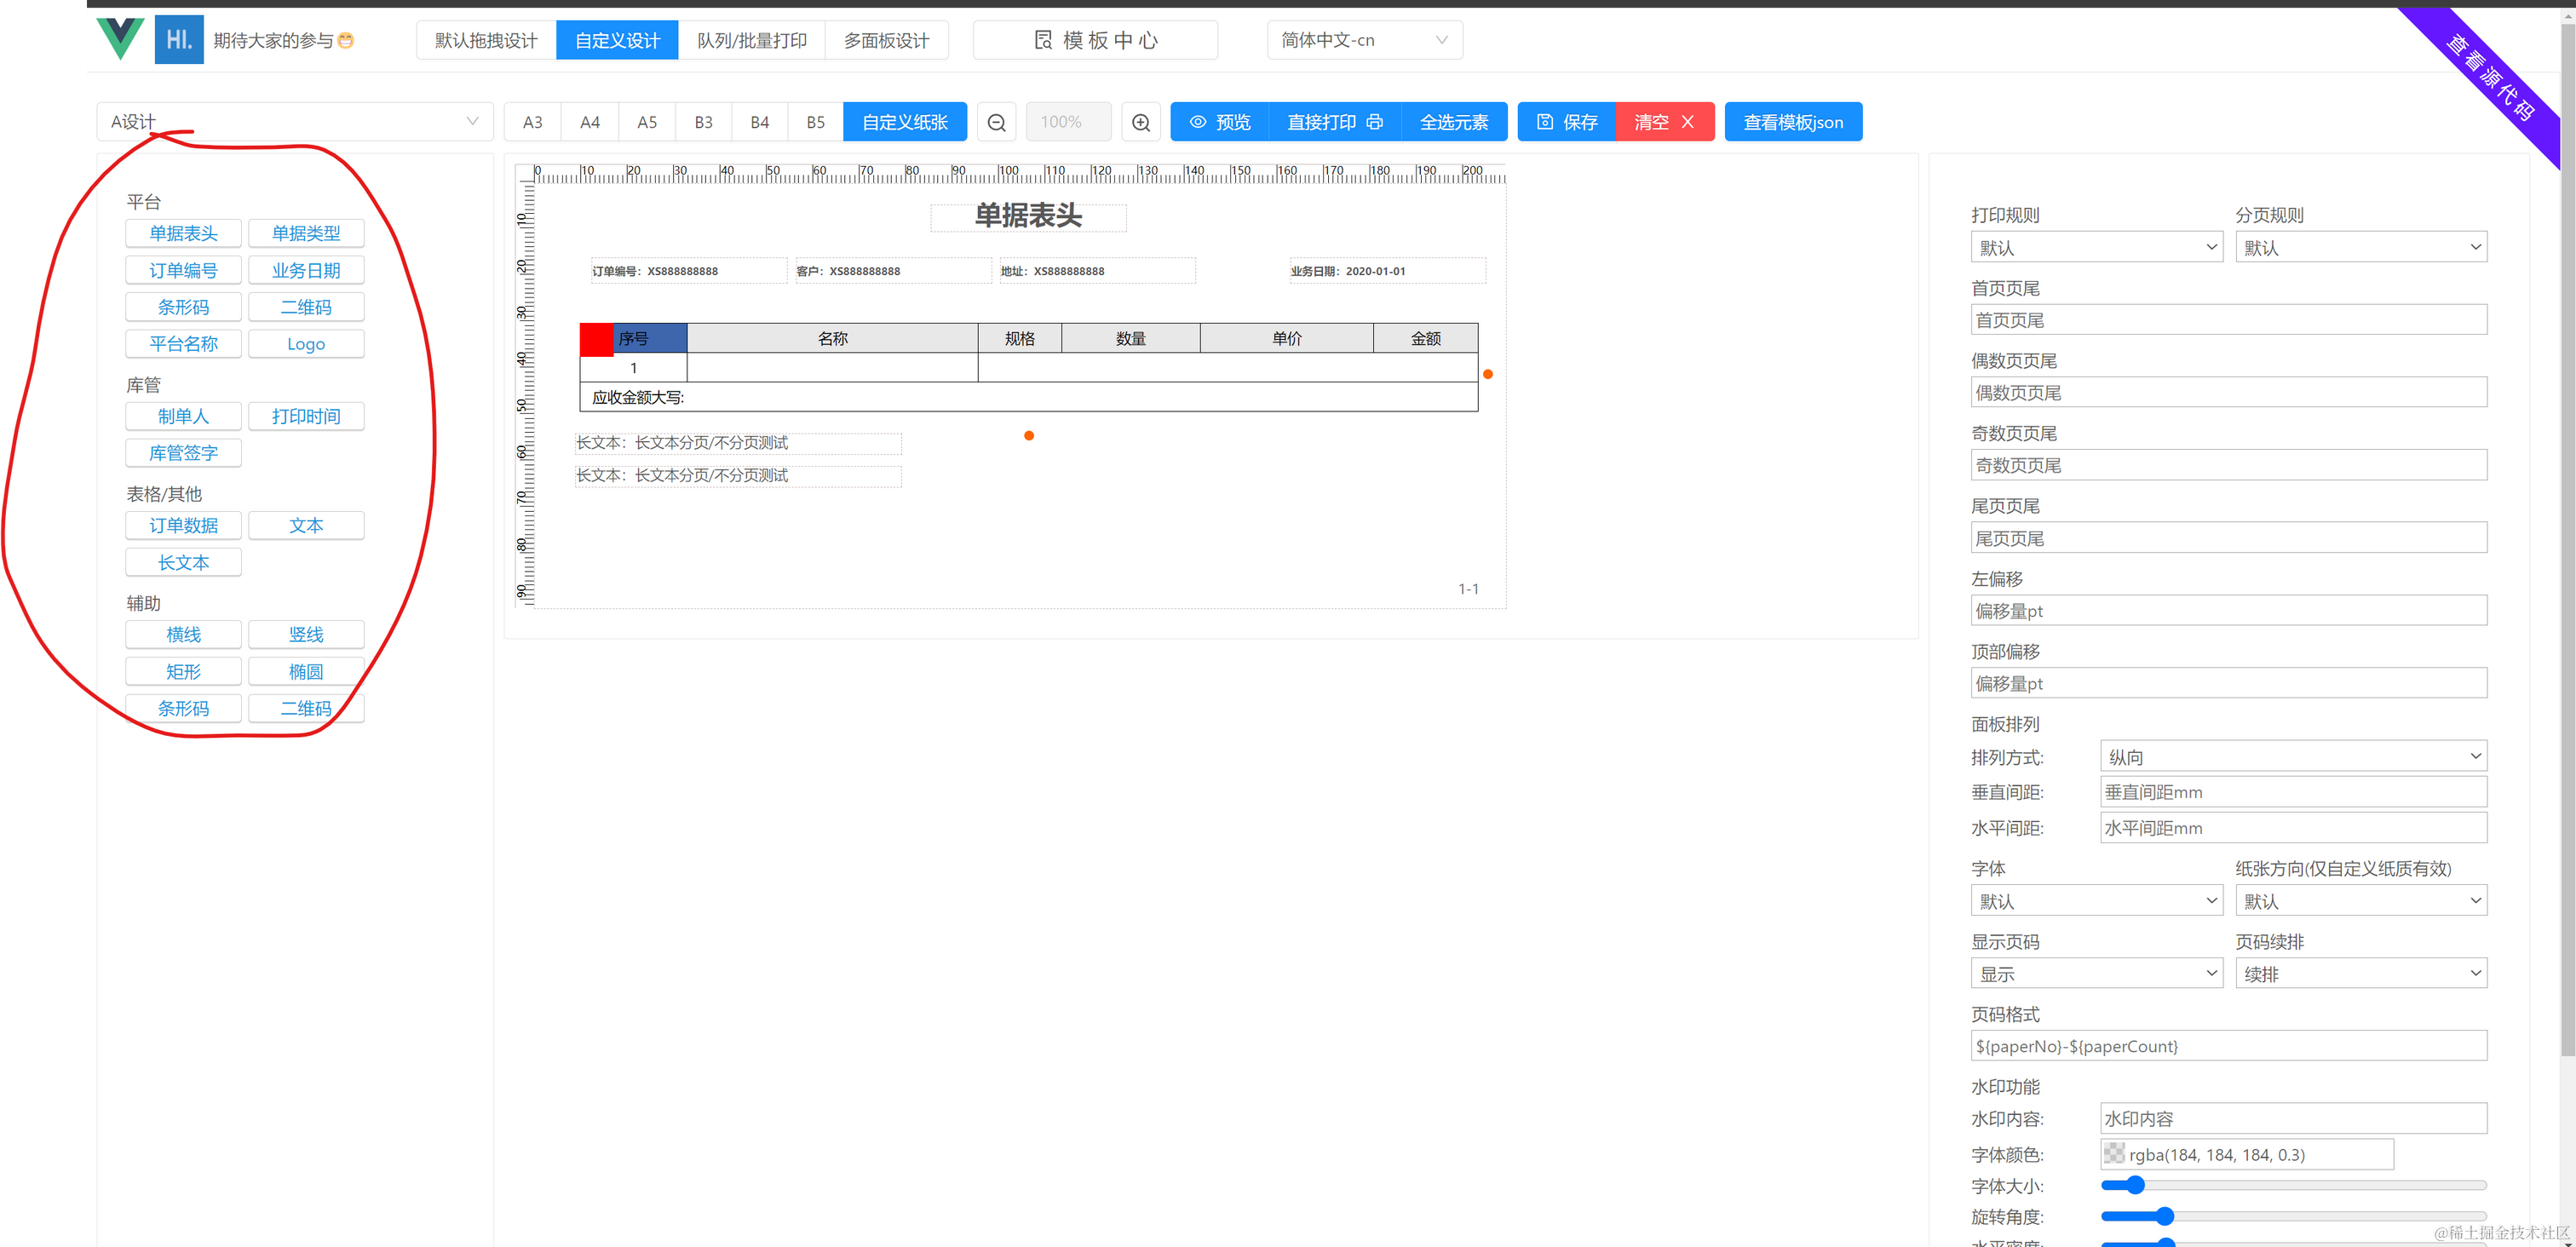Select the A4 paper size

click(x=590, y=122)
